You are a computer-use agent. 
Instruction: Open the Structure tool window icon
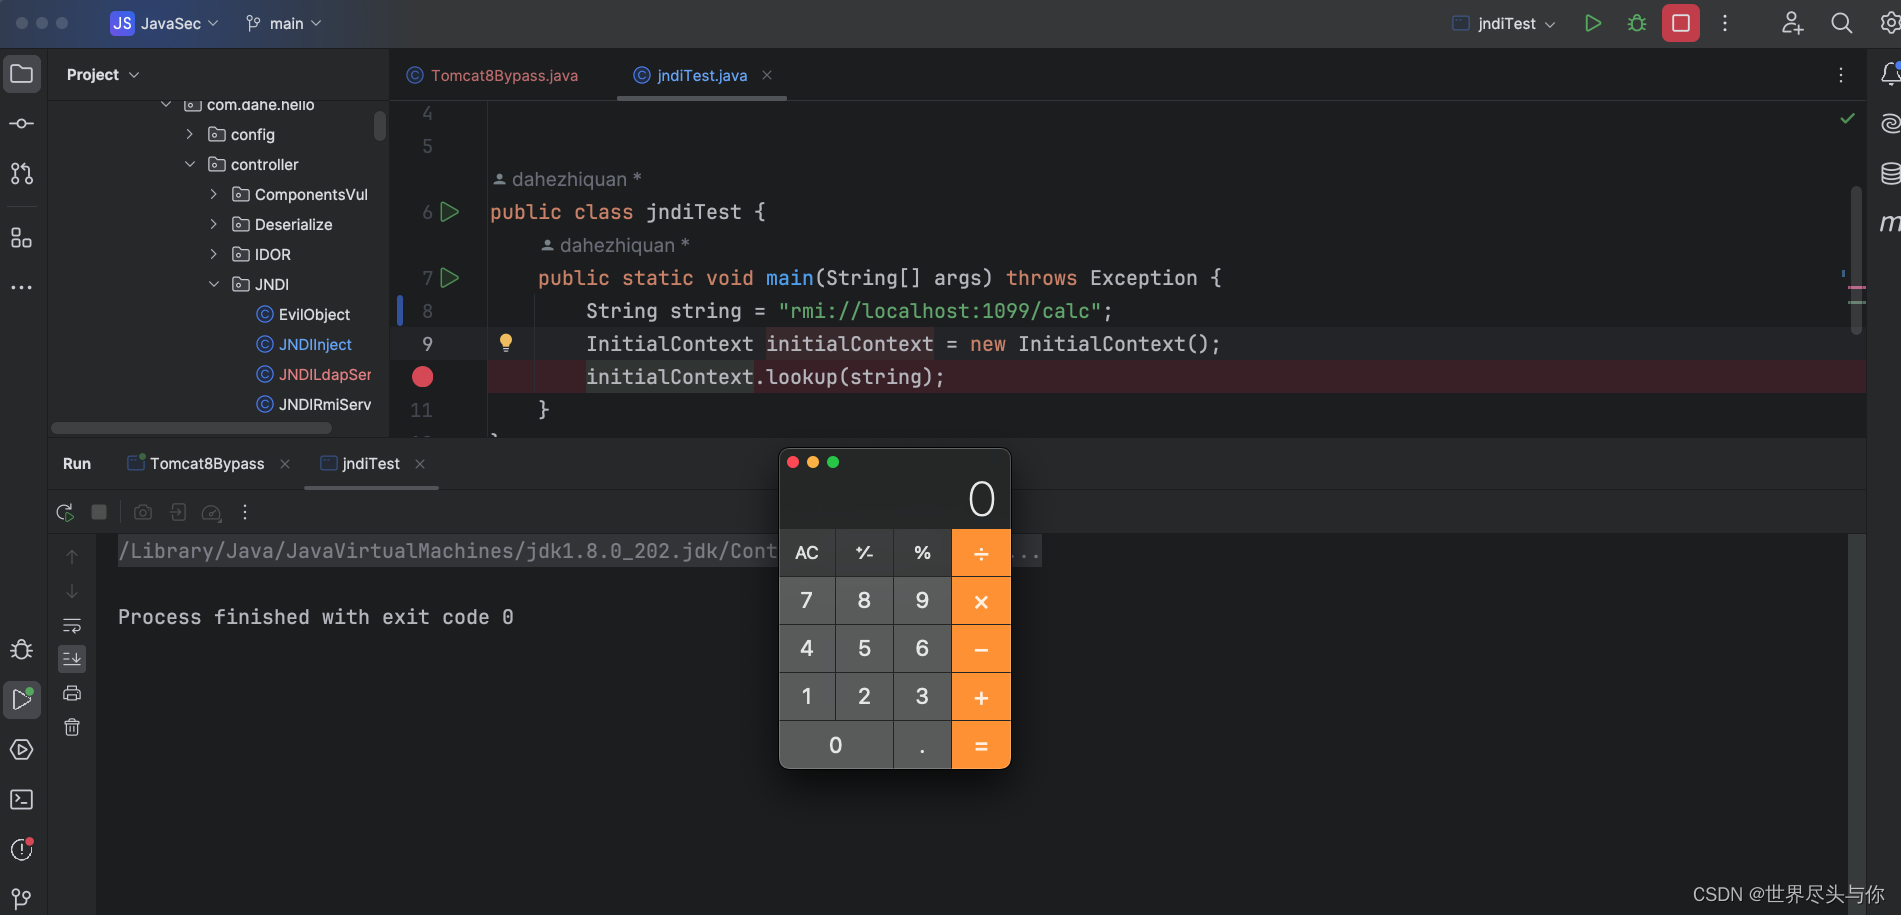coord(22,237)
